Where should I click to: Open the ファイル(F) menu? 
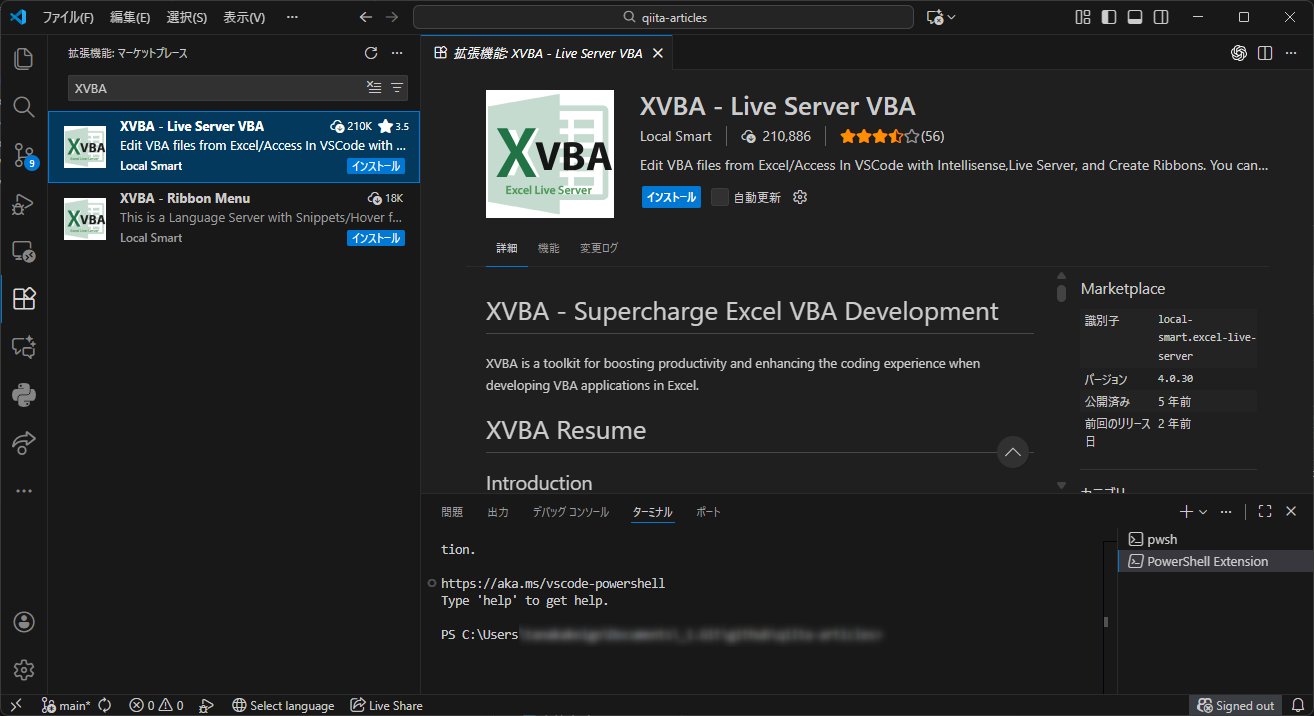coord(68,17)
